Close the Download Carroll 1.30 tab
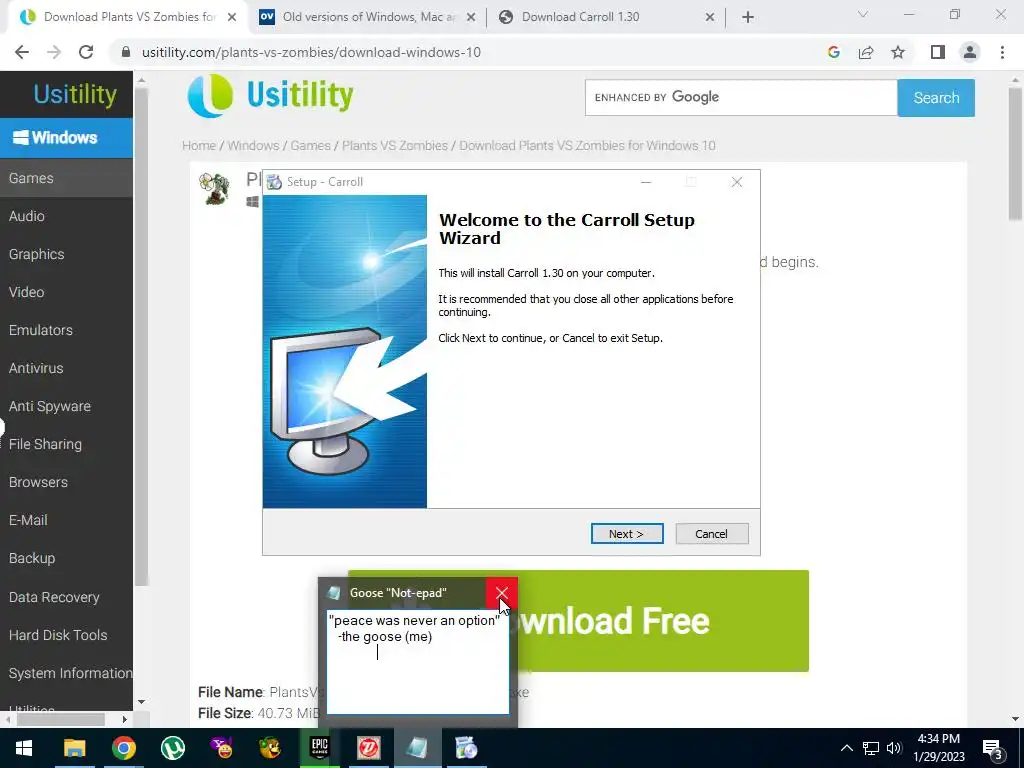The image size is (1024, 768). click(x=710, y=17)
